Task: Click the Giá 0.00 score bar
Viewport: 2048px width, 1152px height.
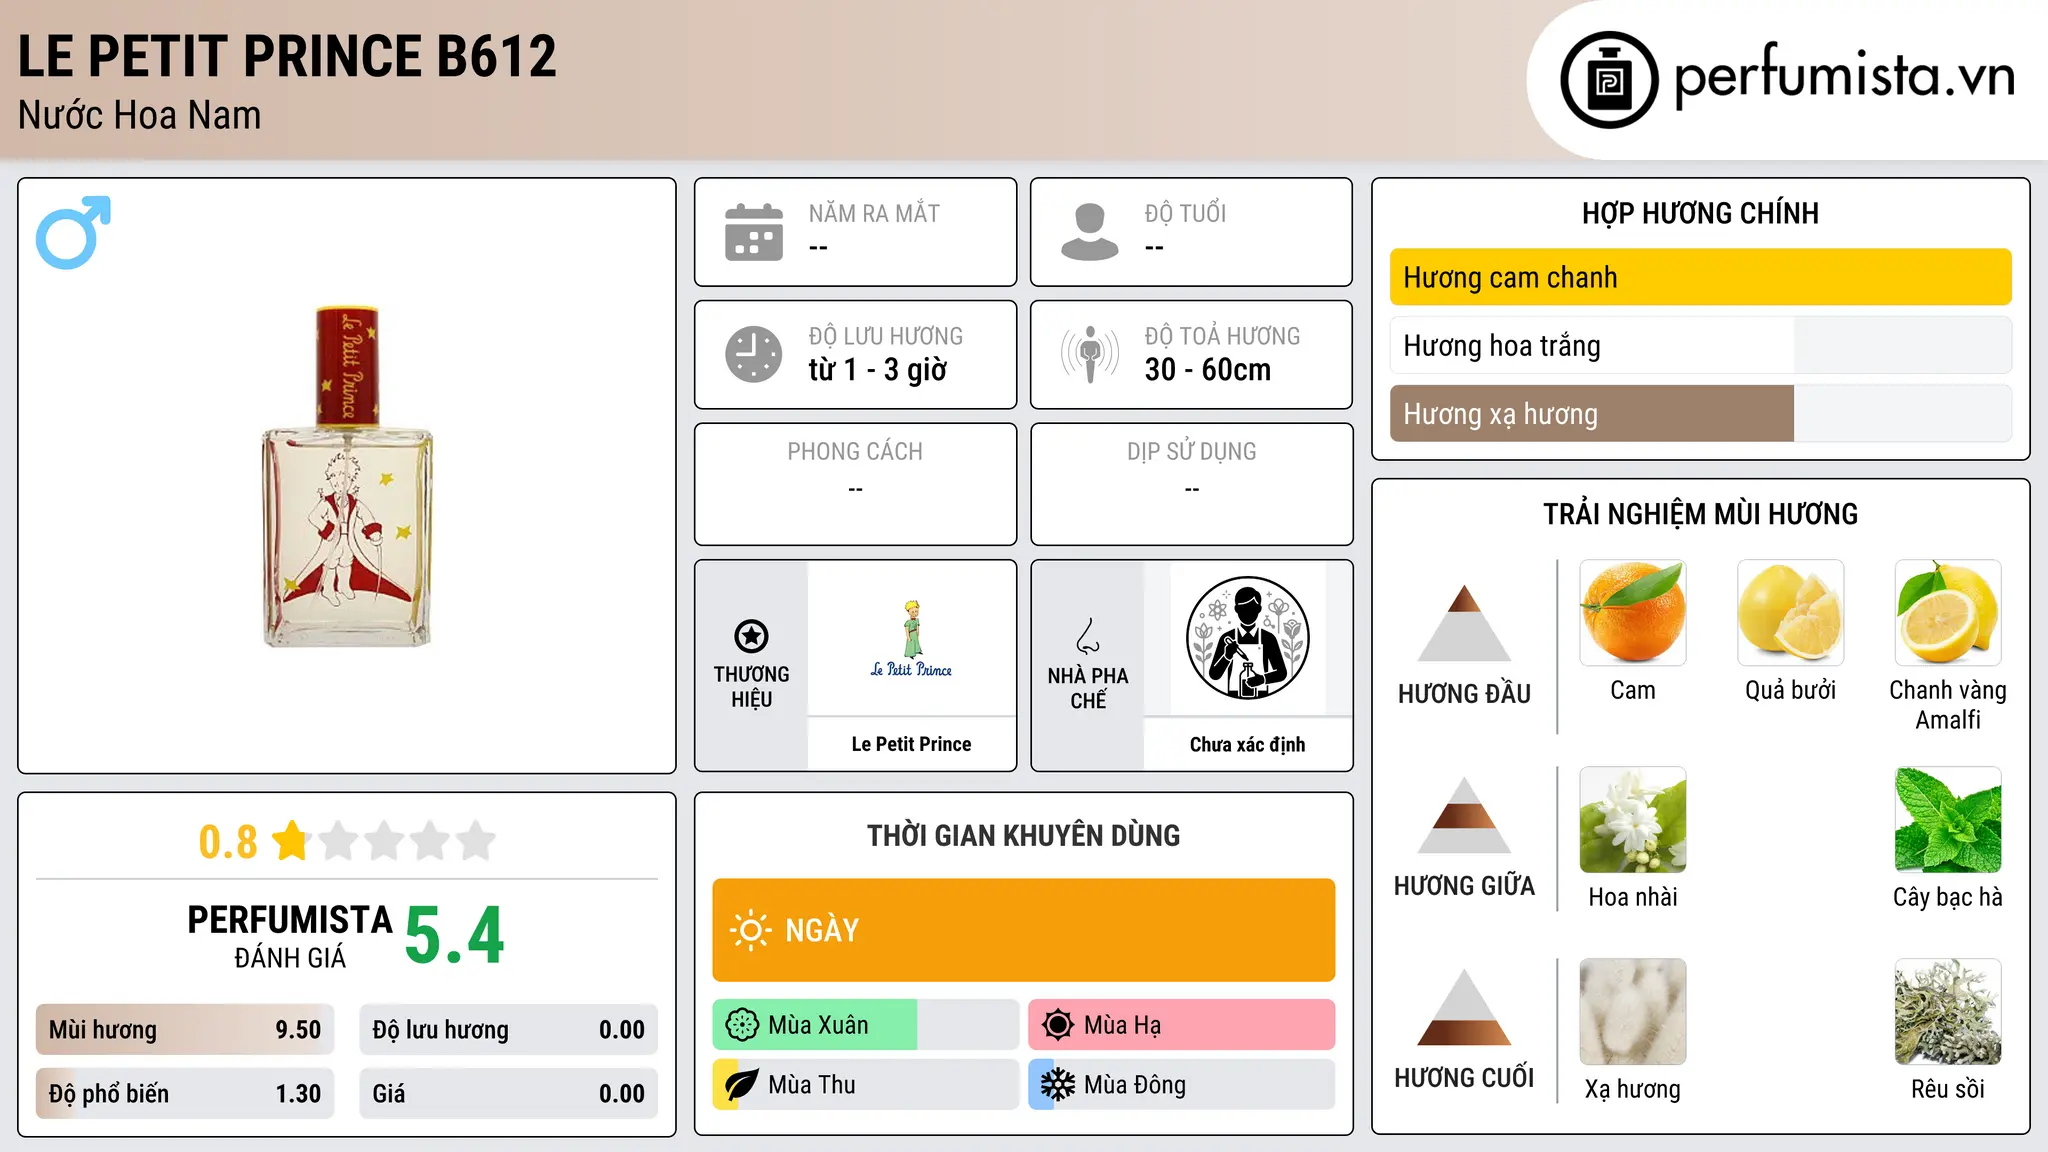Action: [x=508, y=1093]
